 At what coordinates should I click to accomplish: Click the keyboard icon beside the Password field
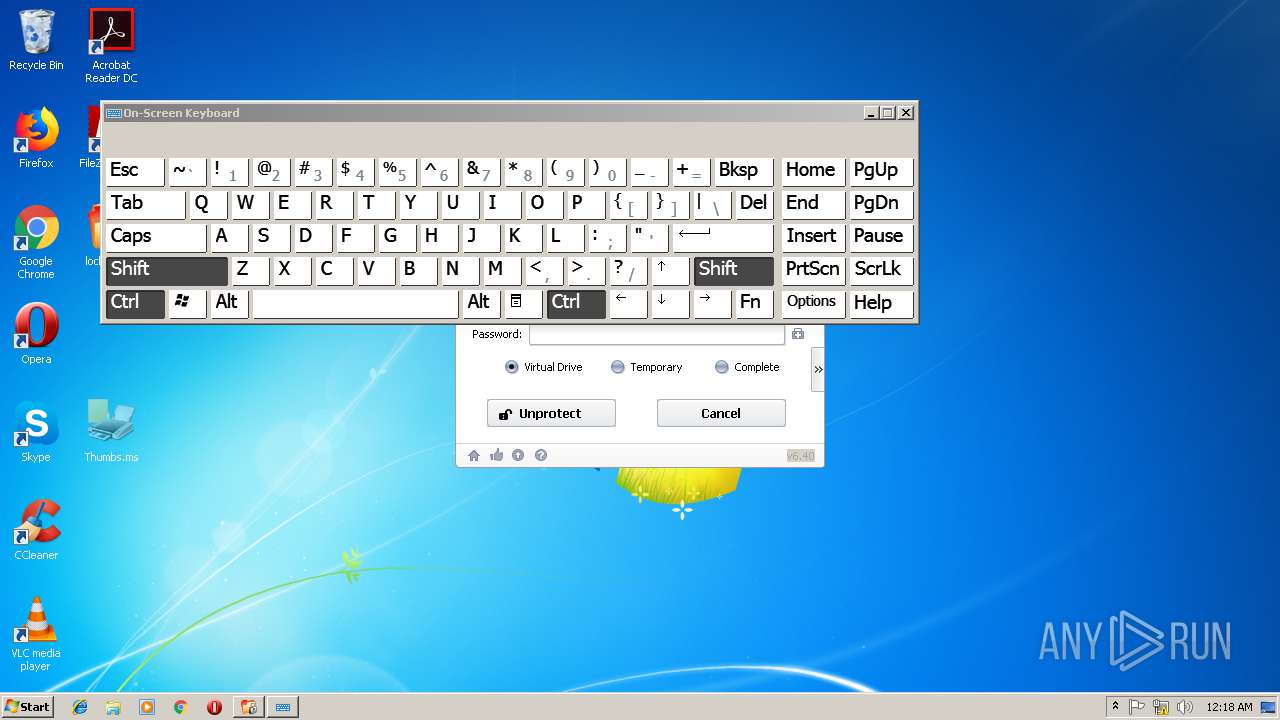[x=798, y=334]
